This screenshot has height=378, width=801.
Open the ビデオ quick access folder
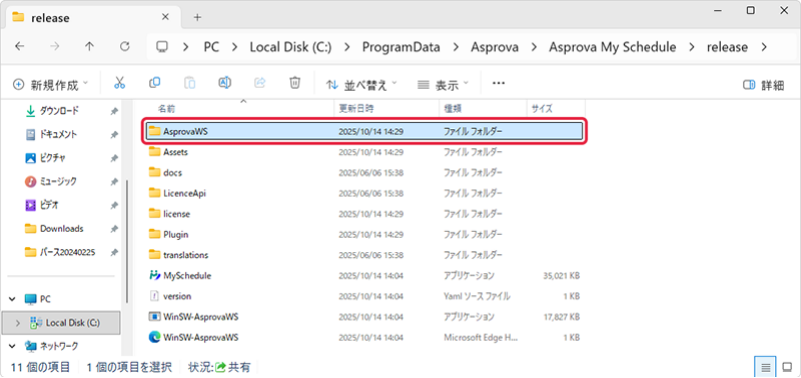(x=50, y=205)
